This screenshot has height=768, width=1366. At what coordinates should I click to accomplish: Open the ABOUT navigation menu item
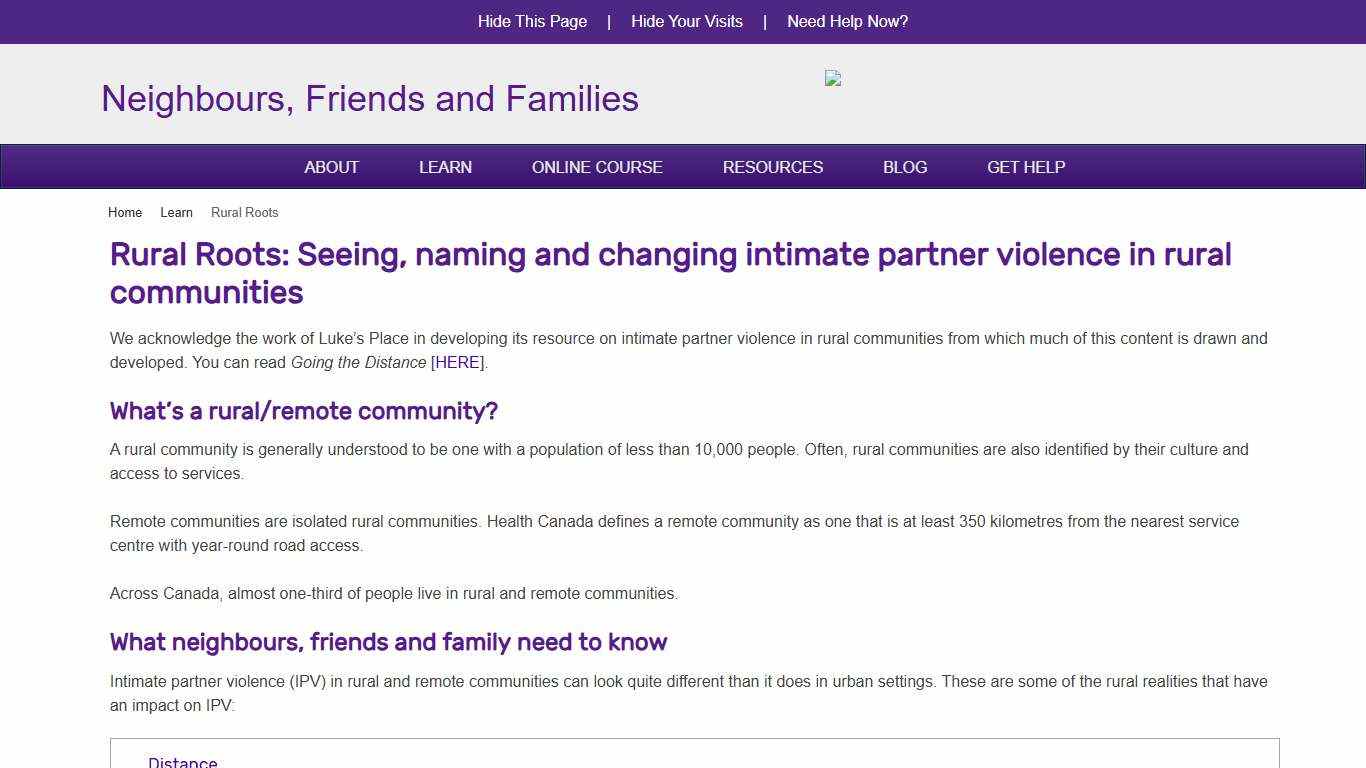pyautogui.click(x=331, y=167)
